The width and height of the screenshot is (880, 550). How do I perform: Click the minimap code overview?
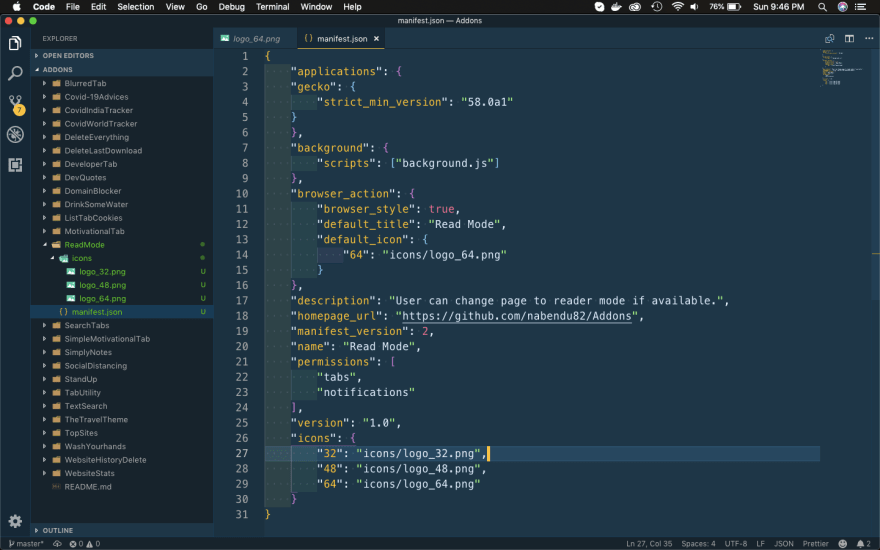click(840, 67)
